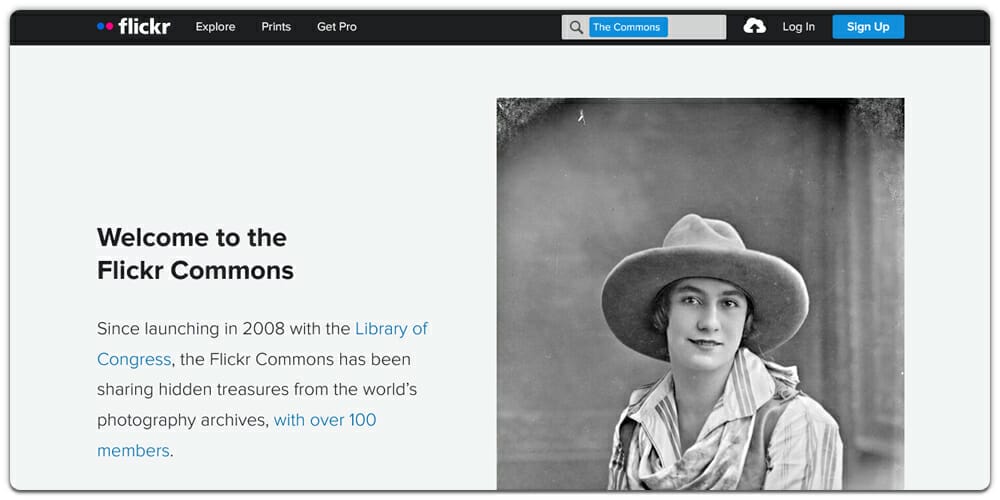1000x500 pixels.
Task: Open the Explore menu
Action: [x=216, y=27]
